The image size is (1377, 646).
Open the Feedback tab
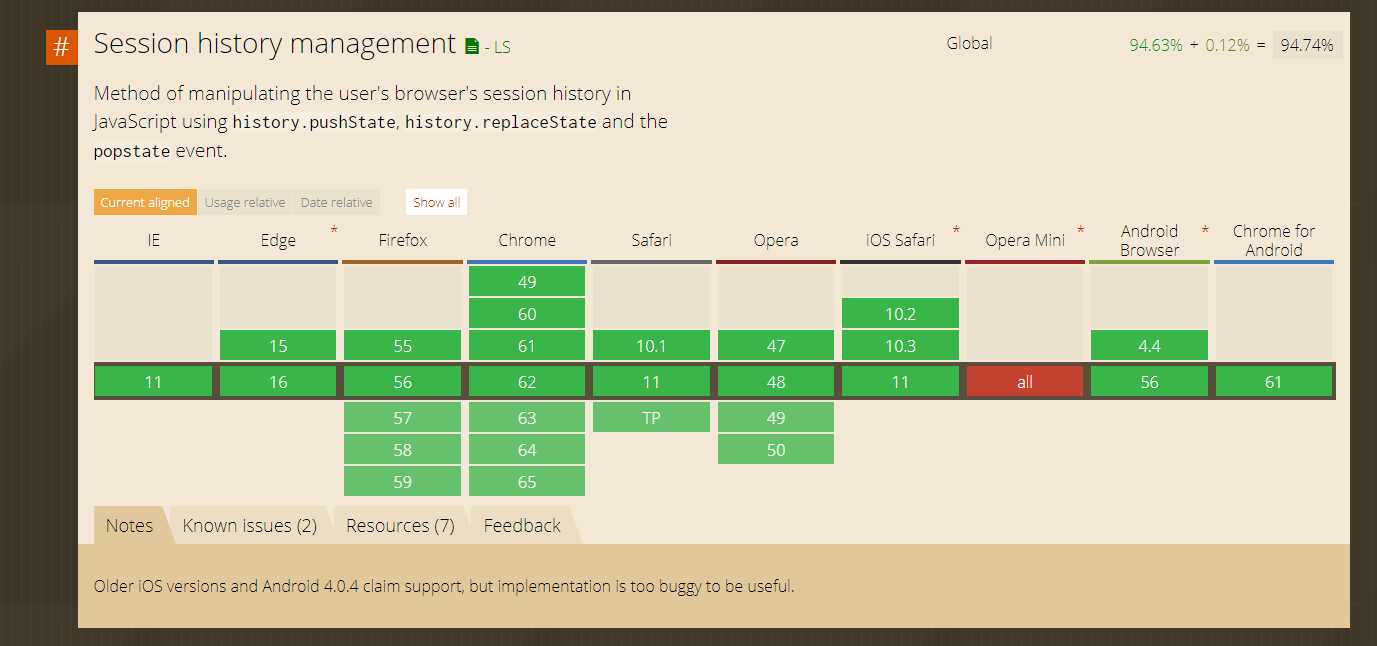click(x=522, y=525)
